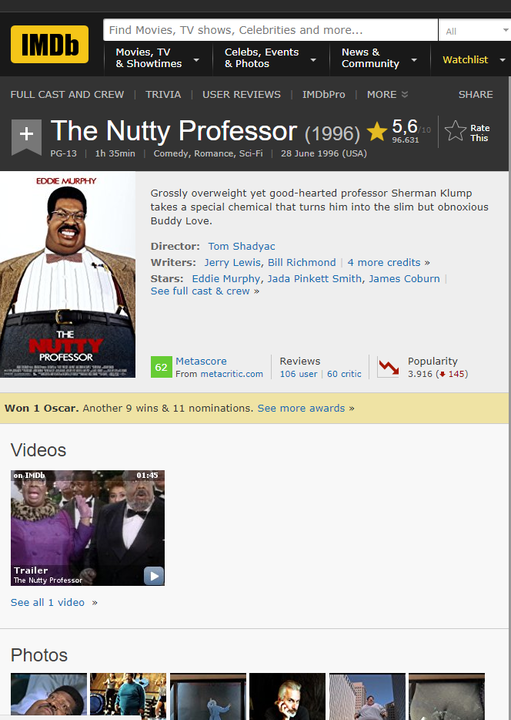This screenshot has height=720, width=511.
Task: Click the Rate This star icon
Action: (x=455, y=131)
